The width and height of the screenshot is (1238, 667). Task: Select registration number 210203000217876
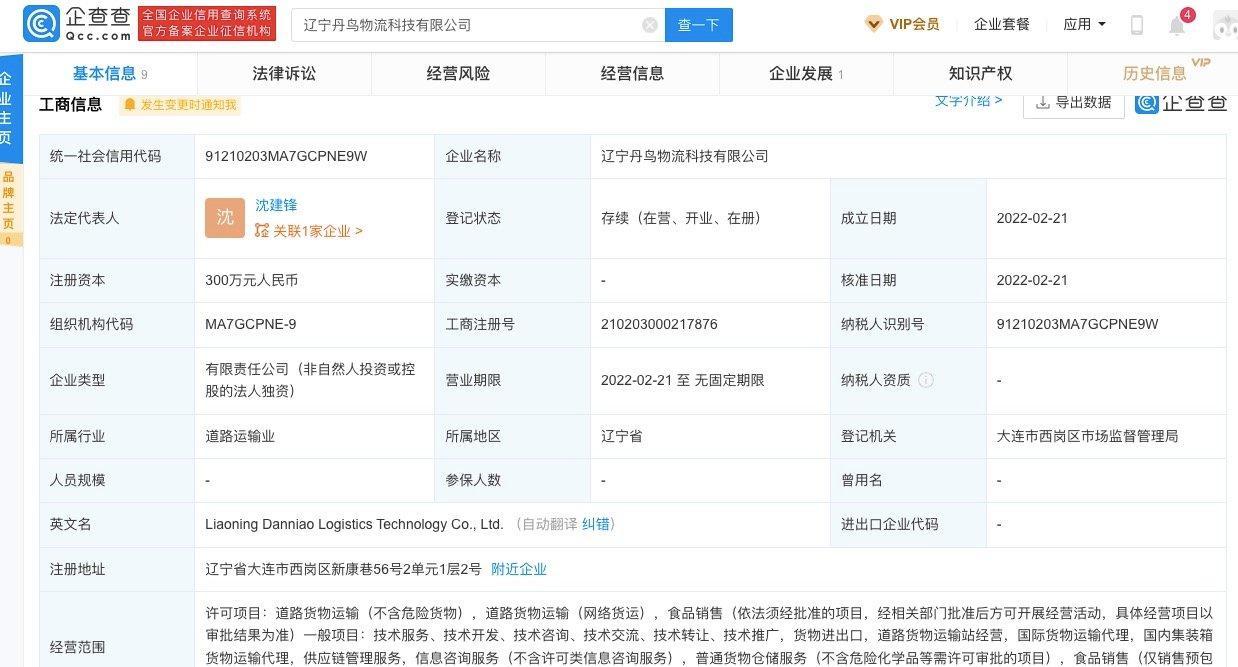tap(659, 324)
